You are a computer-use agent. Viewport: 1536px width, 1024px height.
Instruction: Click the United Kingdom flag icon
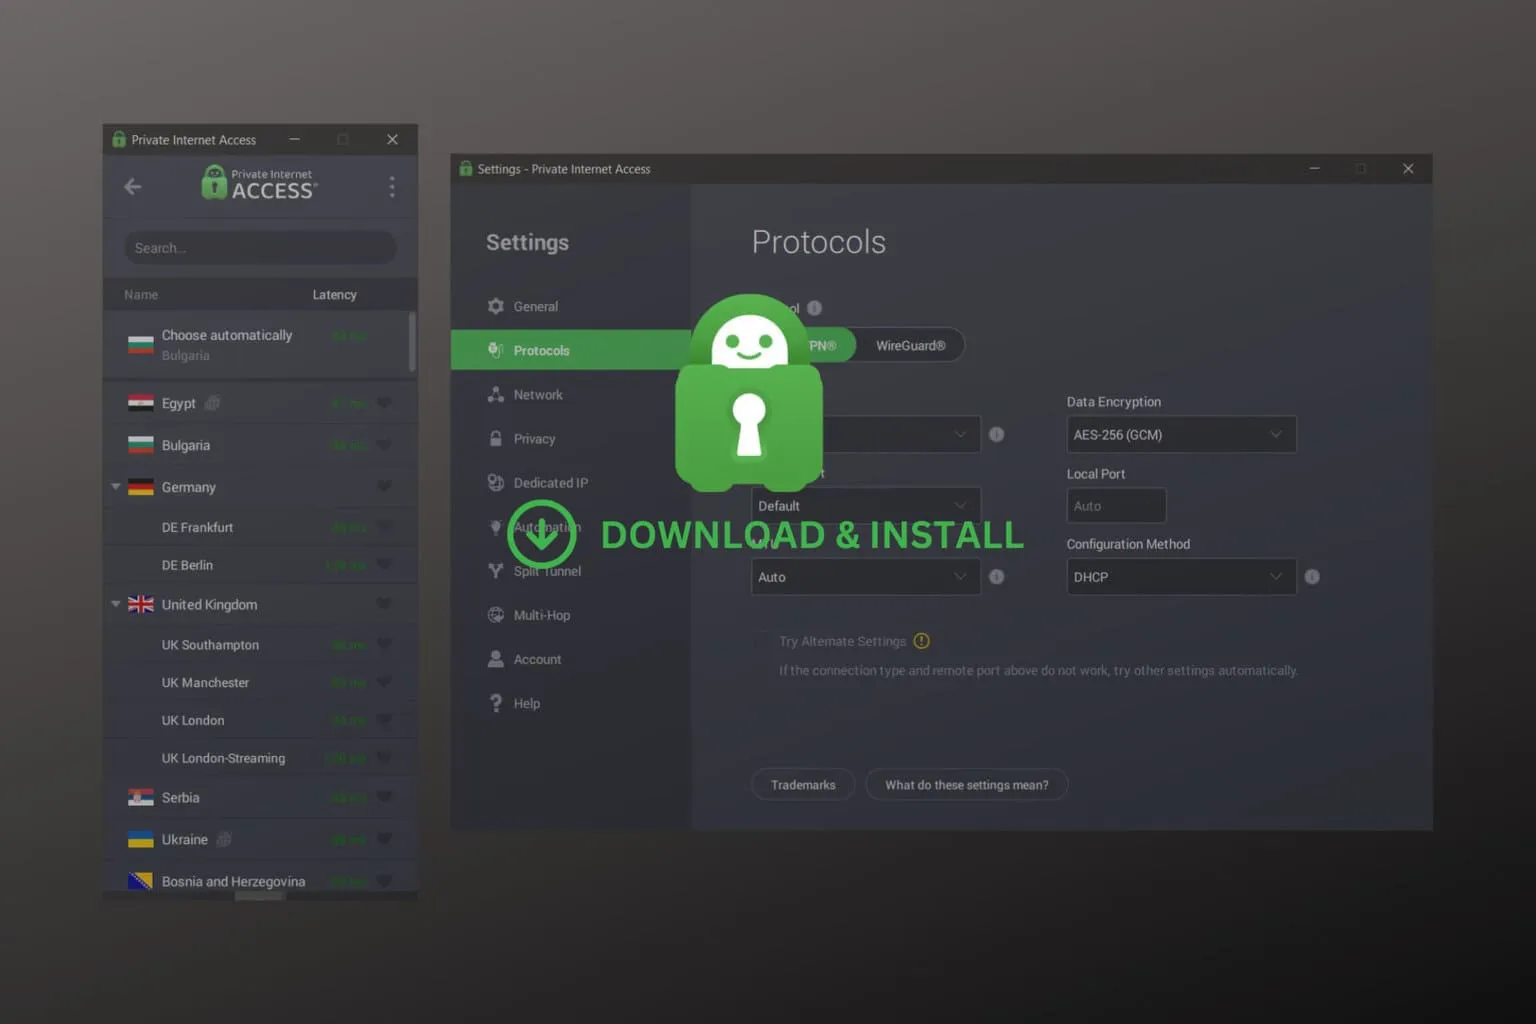pos(141,604)
